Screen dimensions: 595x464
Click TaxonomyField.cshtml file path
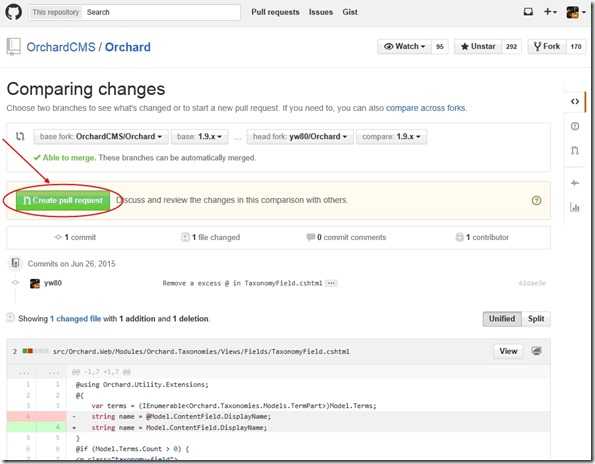pyautogui.click(x=201, y=352)
